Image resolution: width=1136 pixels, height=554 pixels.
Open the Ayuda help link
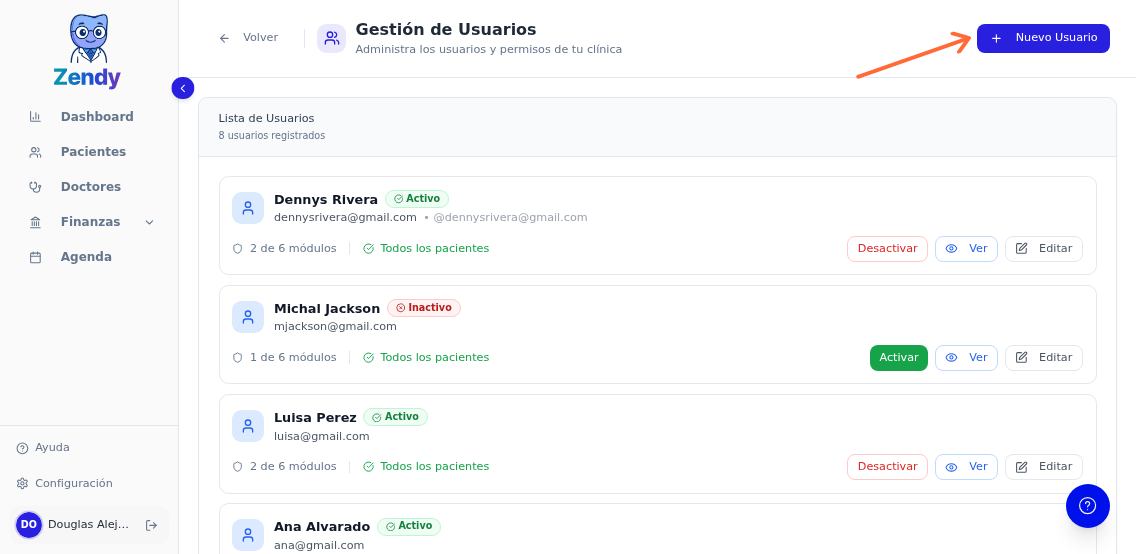pos(43,448)
